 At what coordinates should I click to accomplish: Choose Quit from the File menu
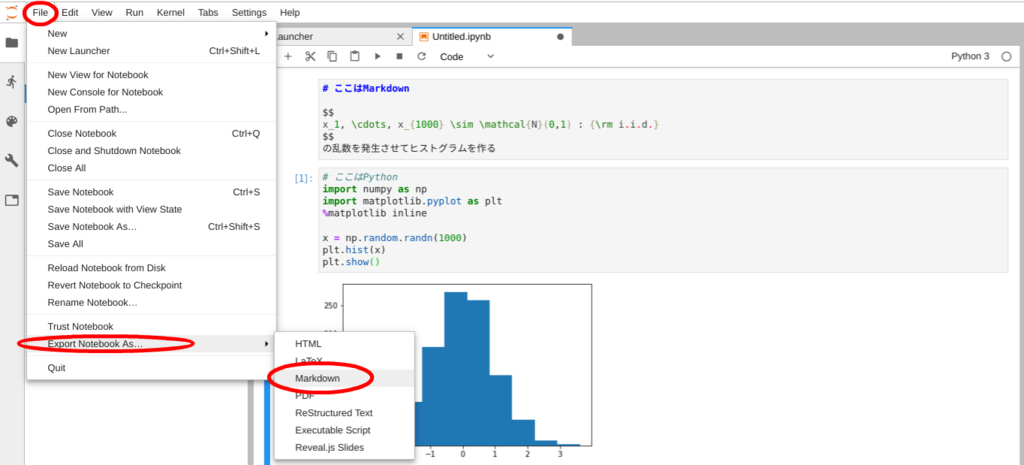[x=152, y=368]
